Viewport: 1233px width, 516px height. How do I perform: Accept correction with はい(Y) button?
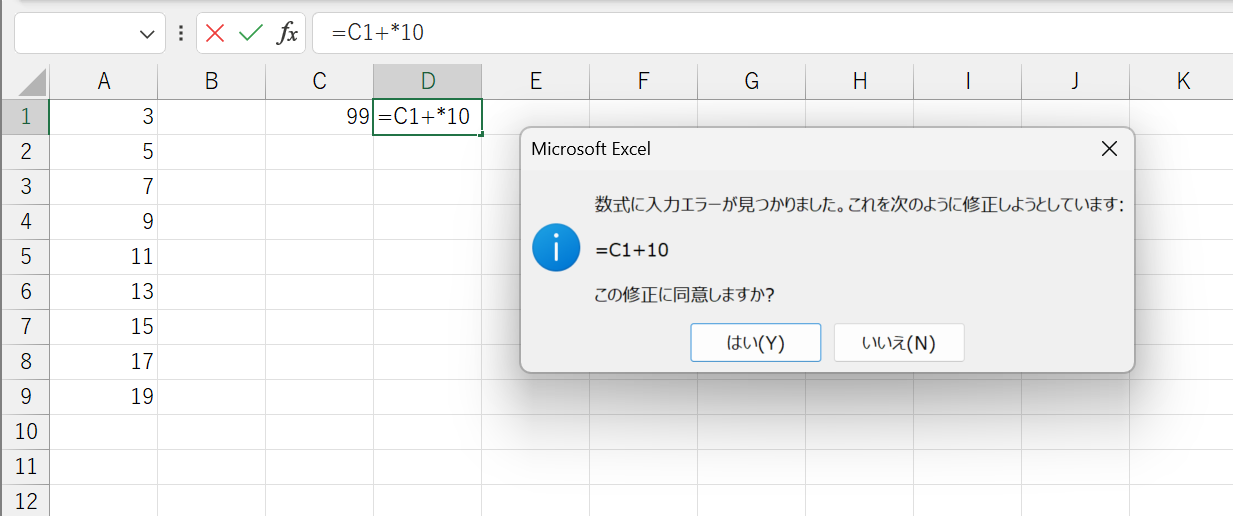coord(756,343)
